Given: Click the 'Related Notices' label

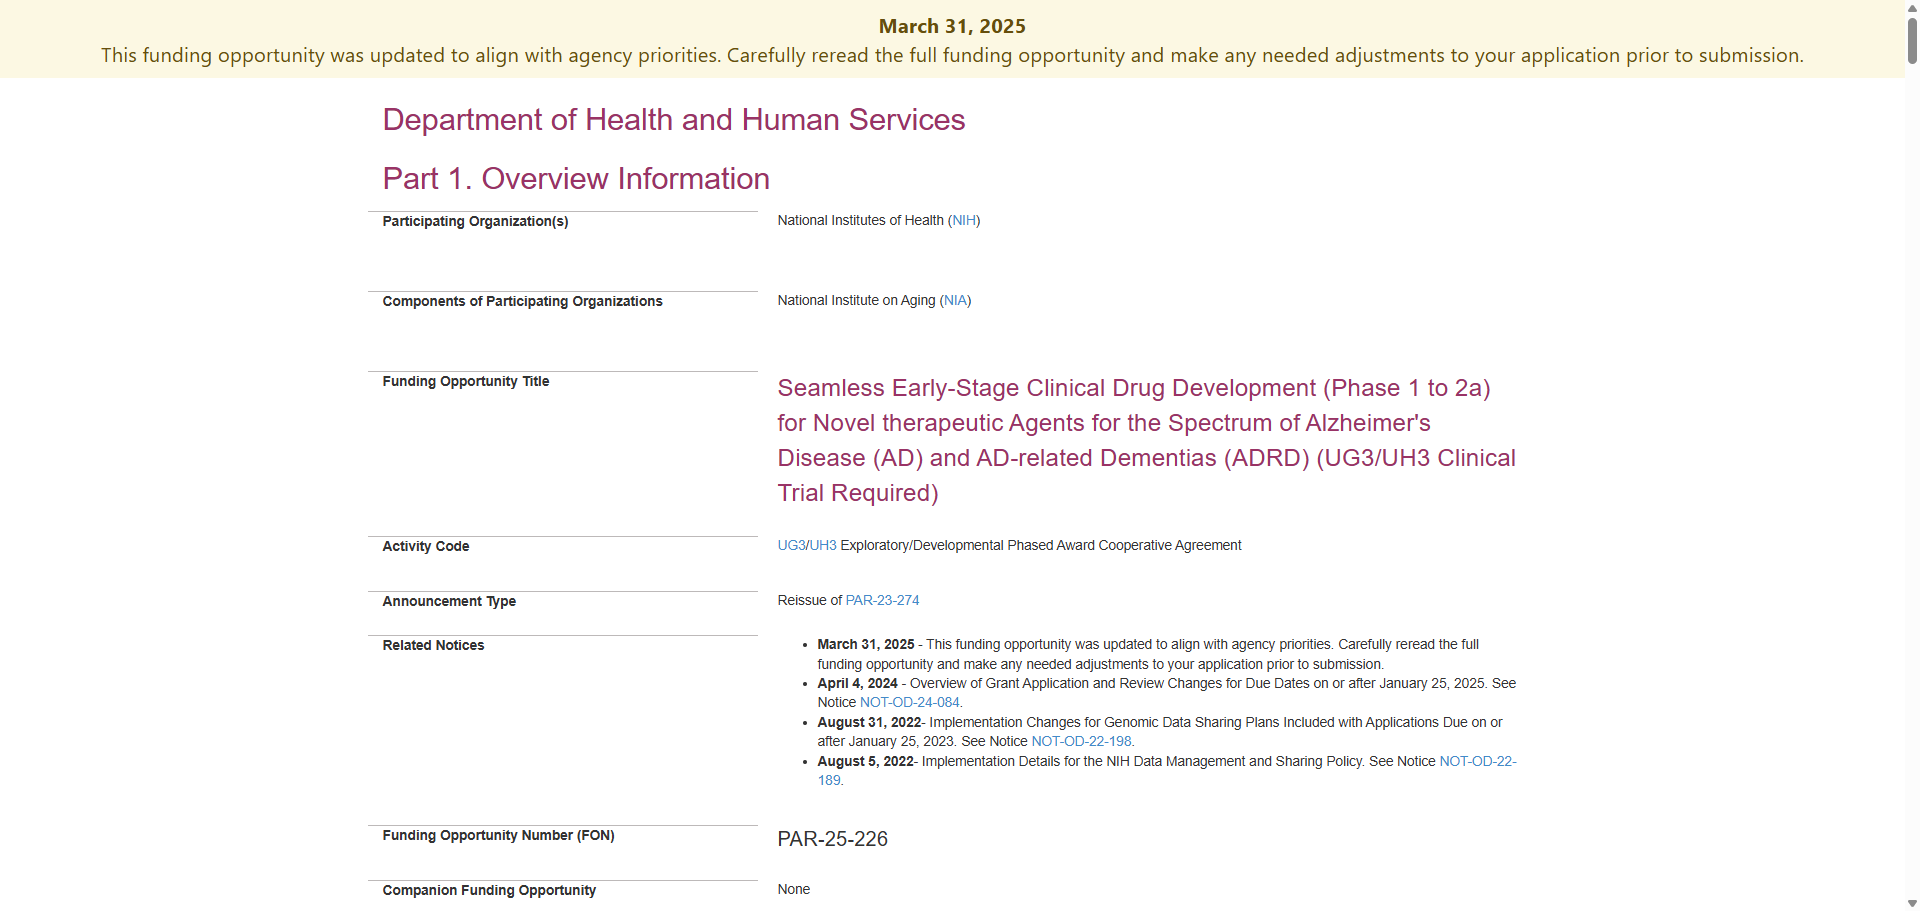Looking at the screenshot, I should 433,645.
